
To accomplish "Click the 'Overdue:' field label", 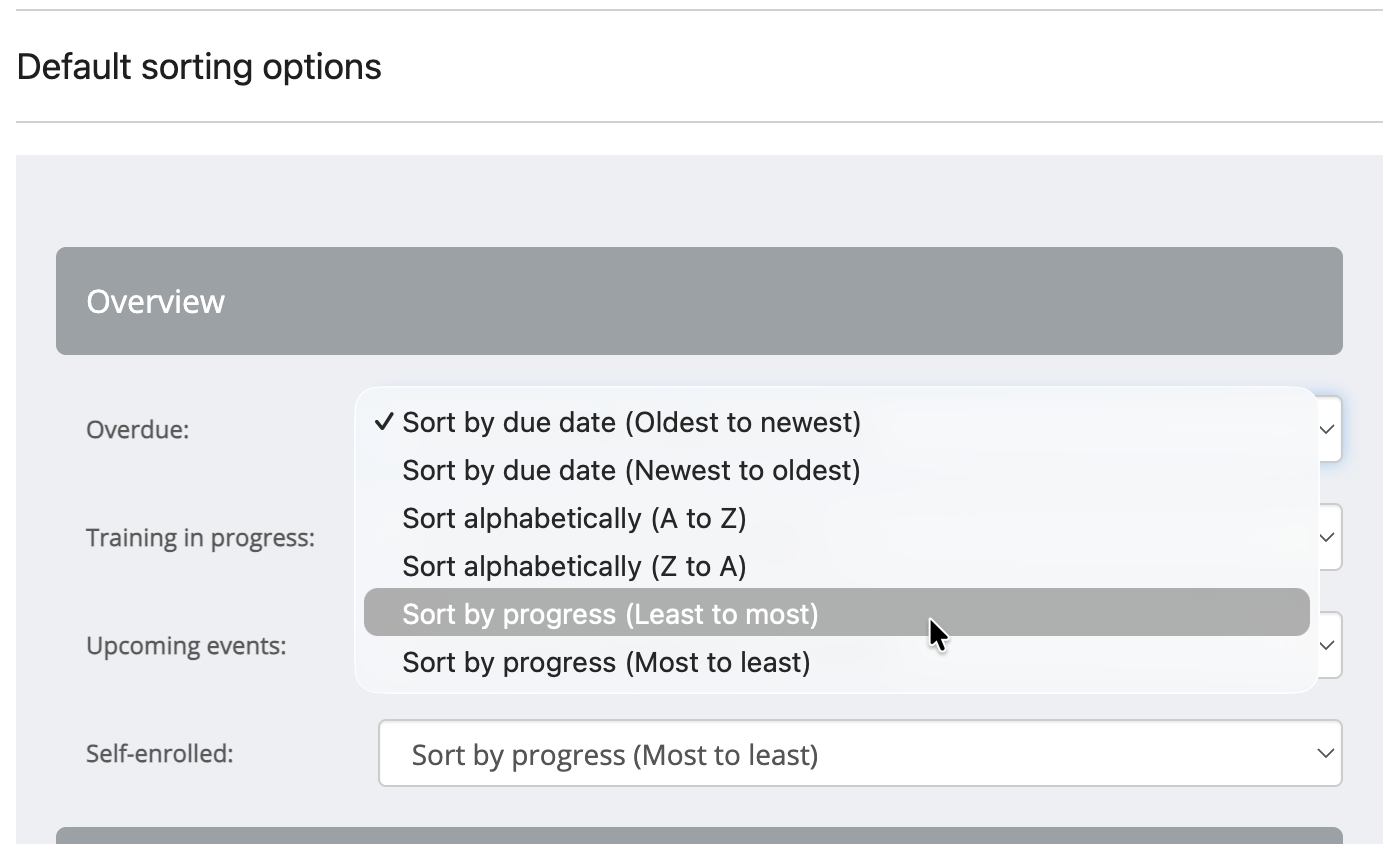I will pos(137,430).
